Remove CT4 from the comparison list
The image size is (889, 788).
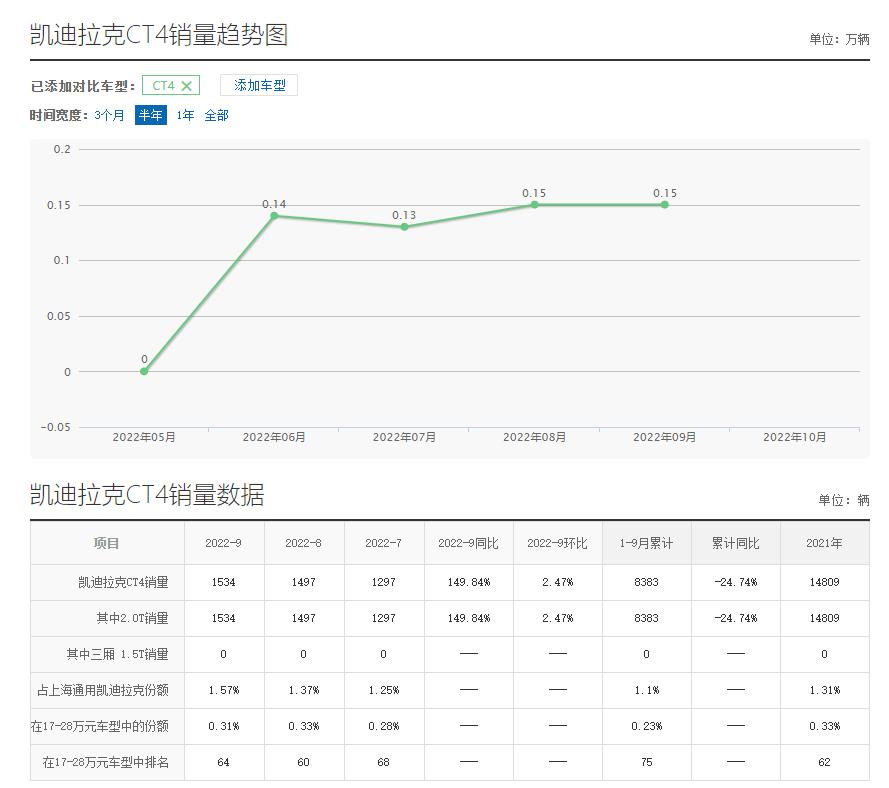pos(184,85)
